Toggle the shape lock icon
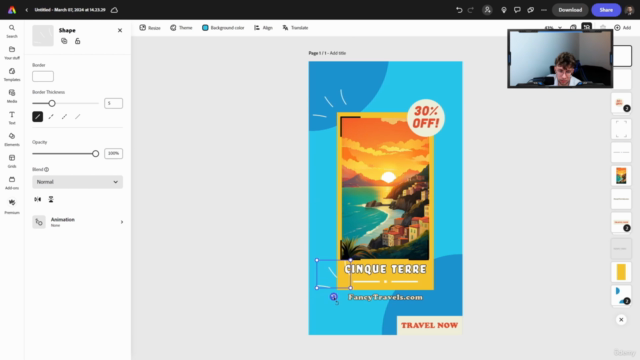The width and height of the screenshot is (640, 360). tap(78, 41)
